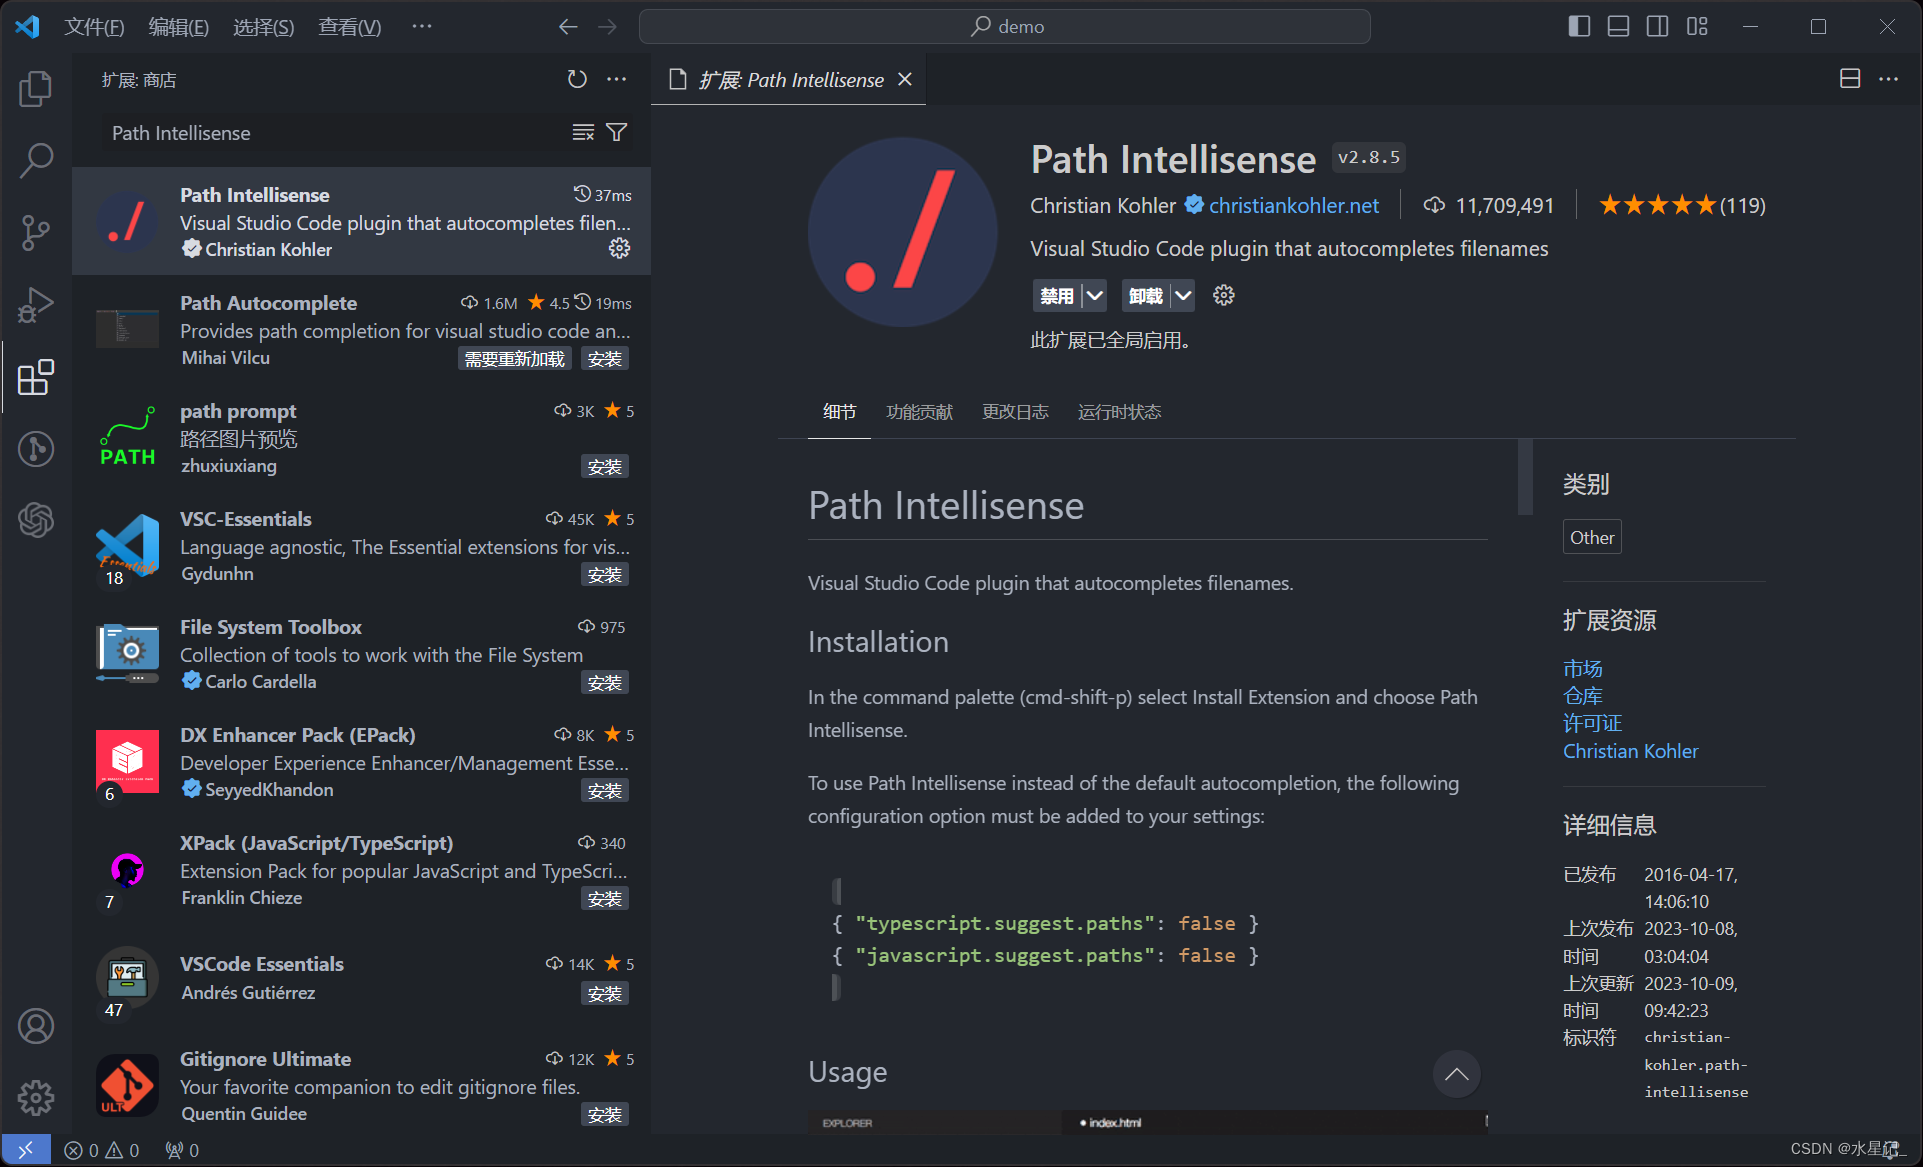The image size is (1923, 1167).
Task: Switch to the Changelog tab
Action: tap(1015, 412)
